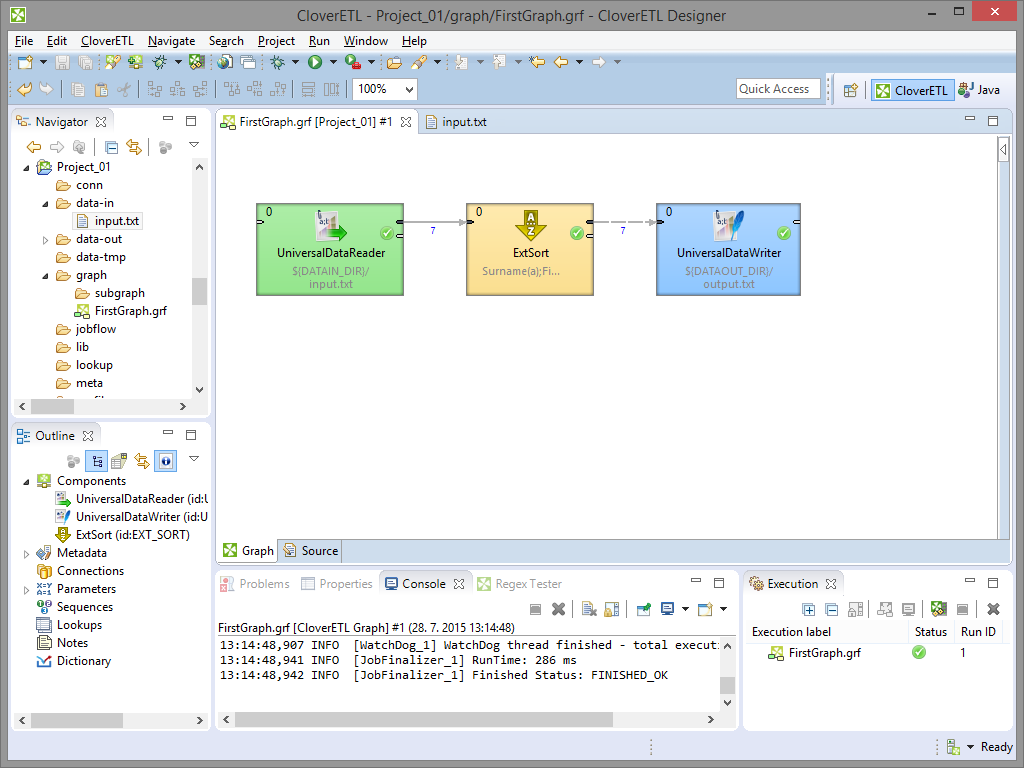Expand all entries in Execution panel
This screenshot has height=768, width=1024.
click(809, 609)
